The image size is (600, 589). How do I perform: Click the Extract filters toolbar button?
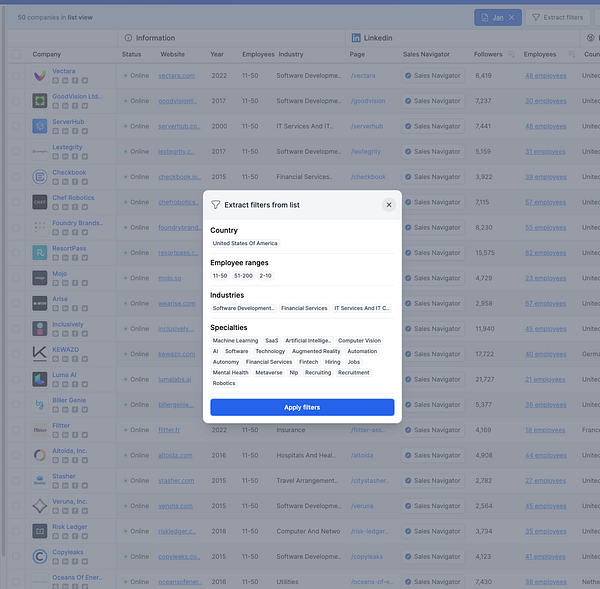558,18
